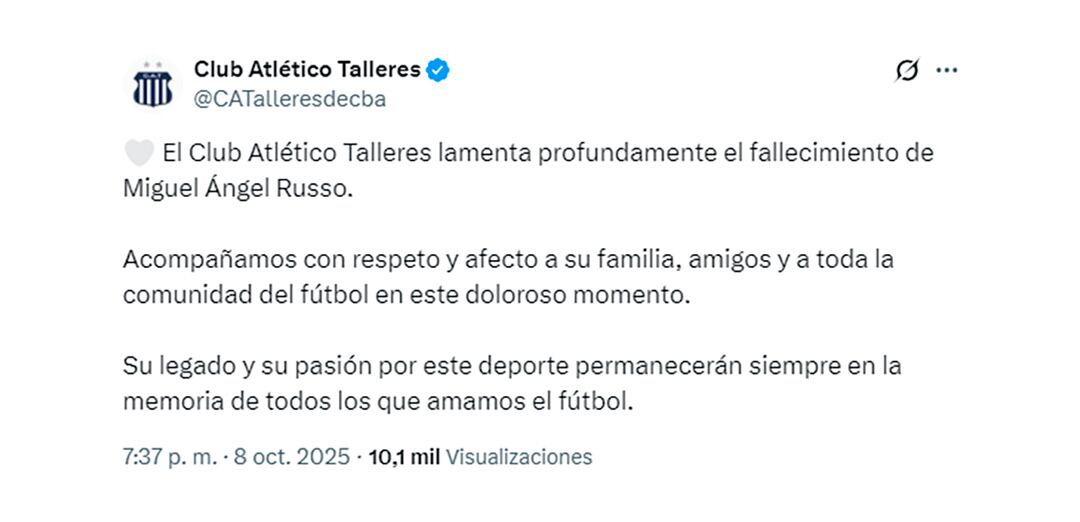
Task: Click the paragraph starting with Su legado
Action: (512, 383)
